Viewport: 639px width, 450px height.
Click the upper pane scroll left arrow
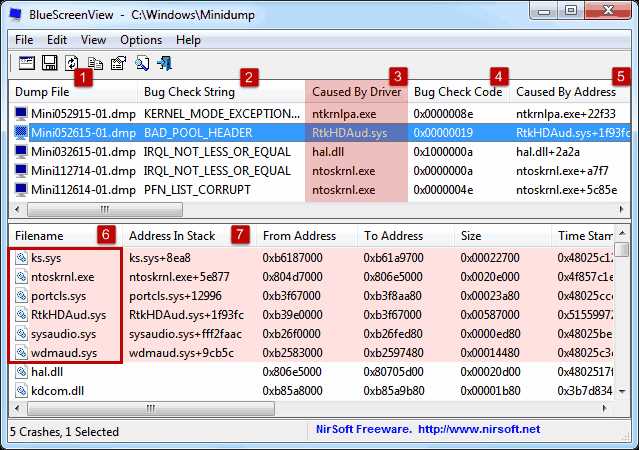(17, 210)
